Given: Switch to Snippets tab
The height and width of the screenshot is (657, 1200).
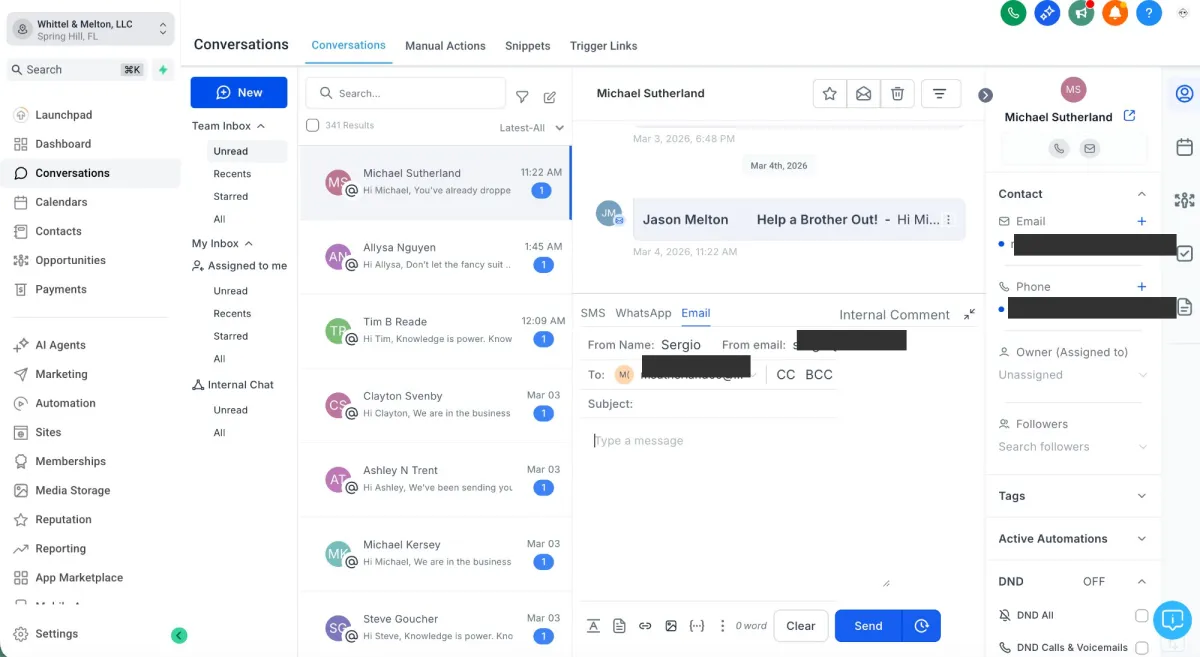Looking at the screenshot, I should coord(528,46).
